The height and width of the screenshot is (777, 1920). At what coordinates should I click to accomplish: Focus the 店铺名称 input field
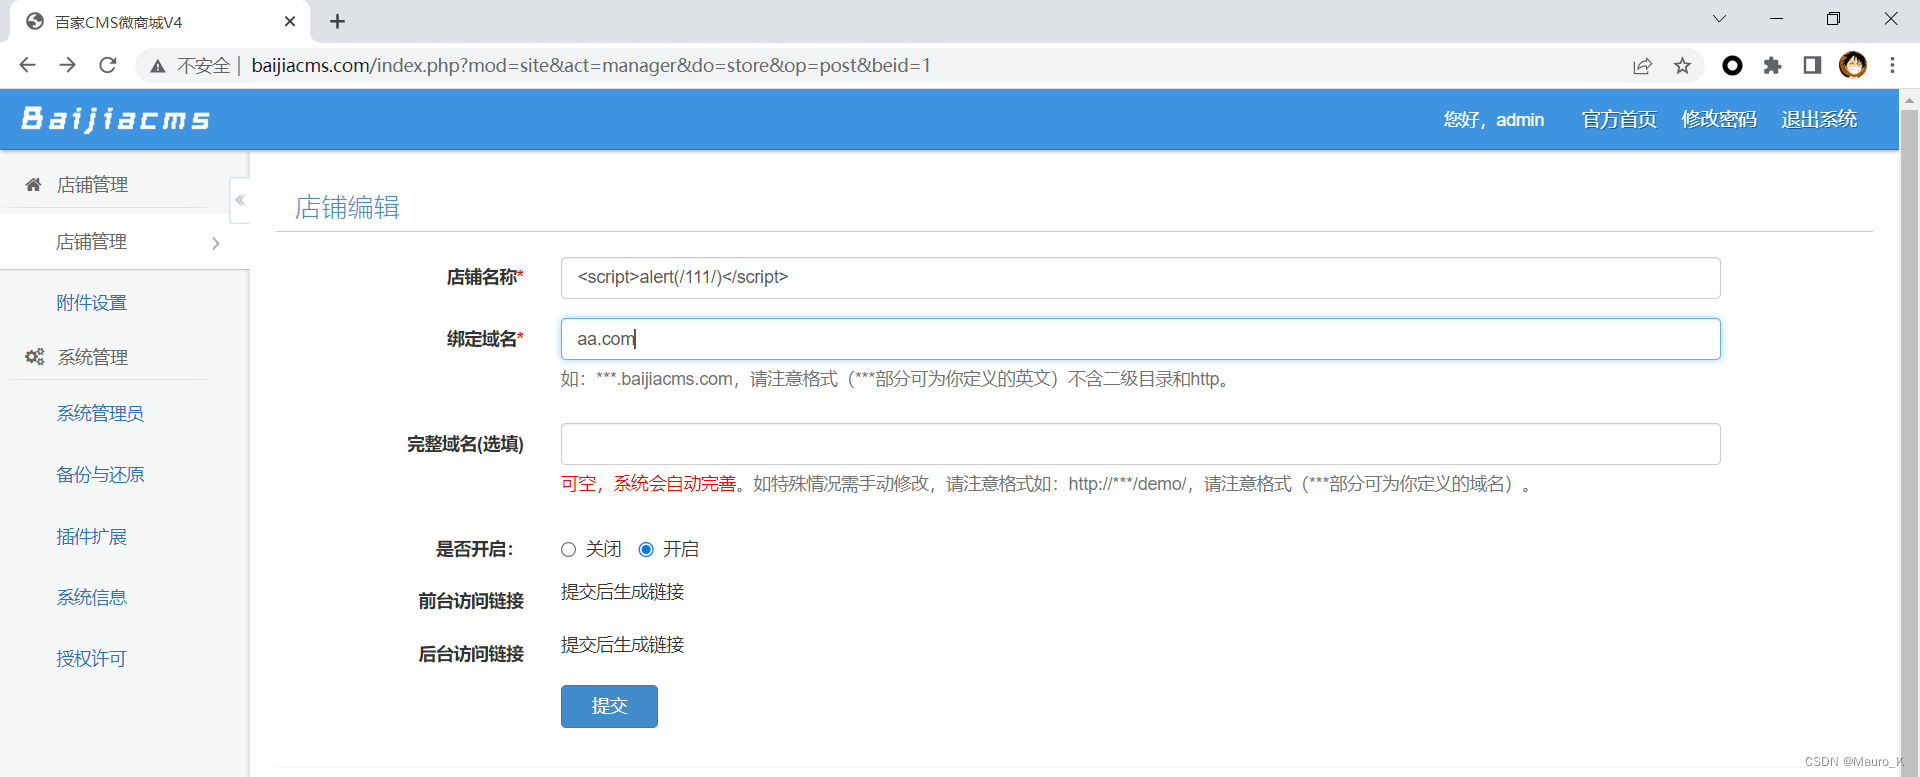1140,278
